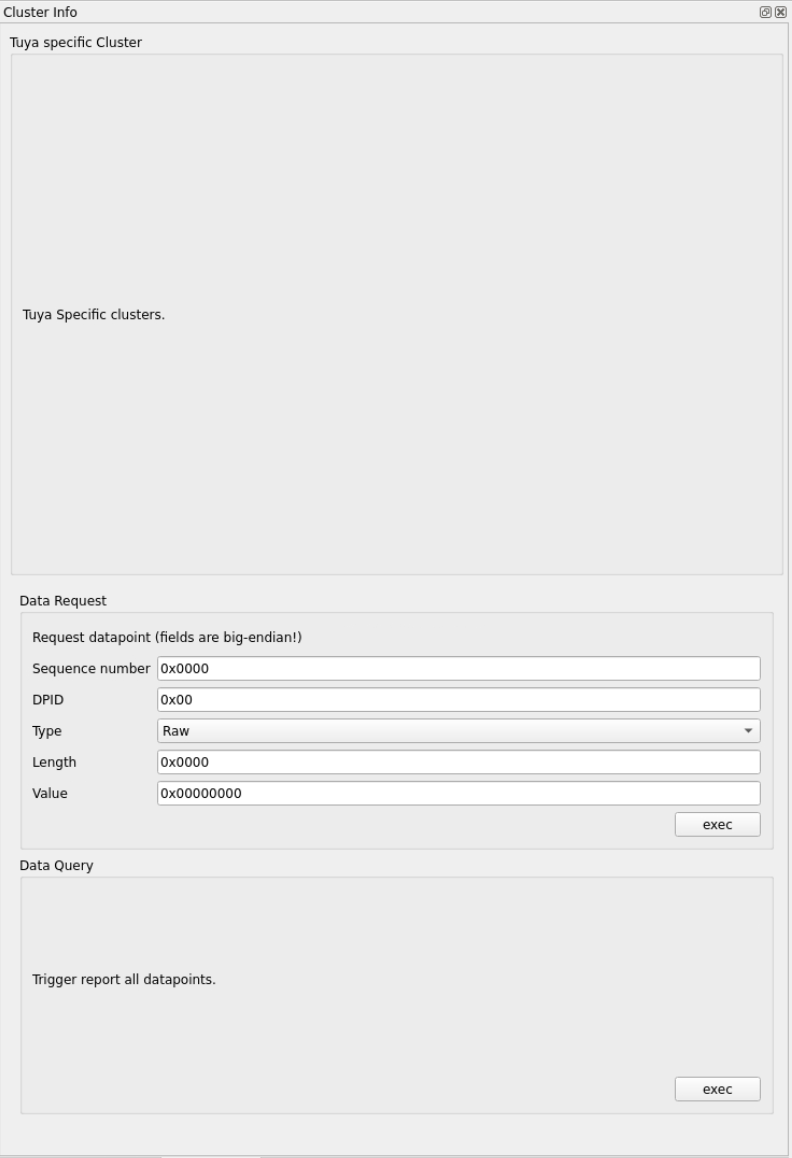Select the Length field showing 0x0000
This screenshot has height=1158, width=792.
[x=457, y=762]
